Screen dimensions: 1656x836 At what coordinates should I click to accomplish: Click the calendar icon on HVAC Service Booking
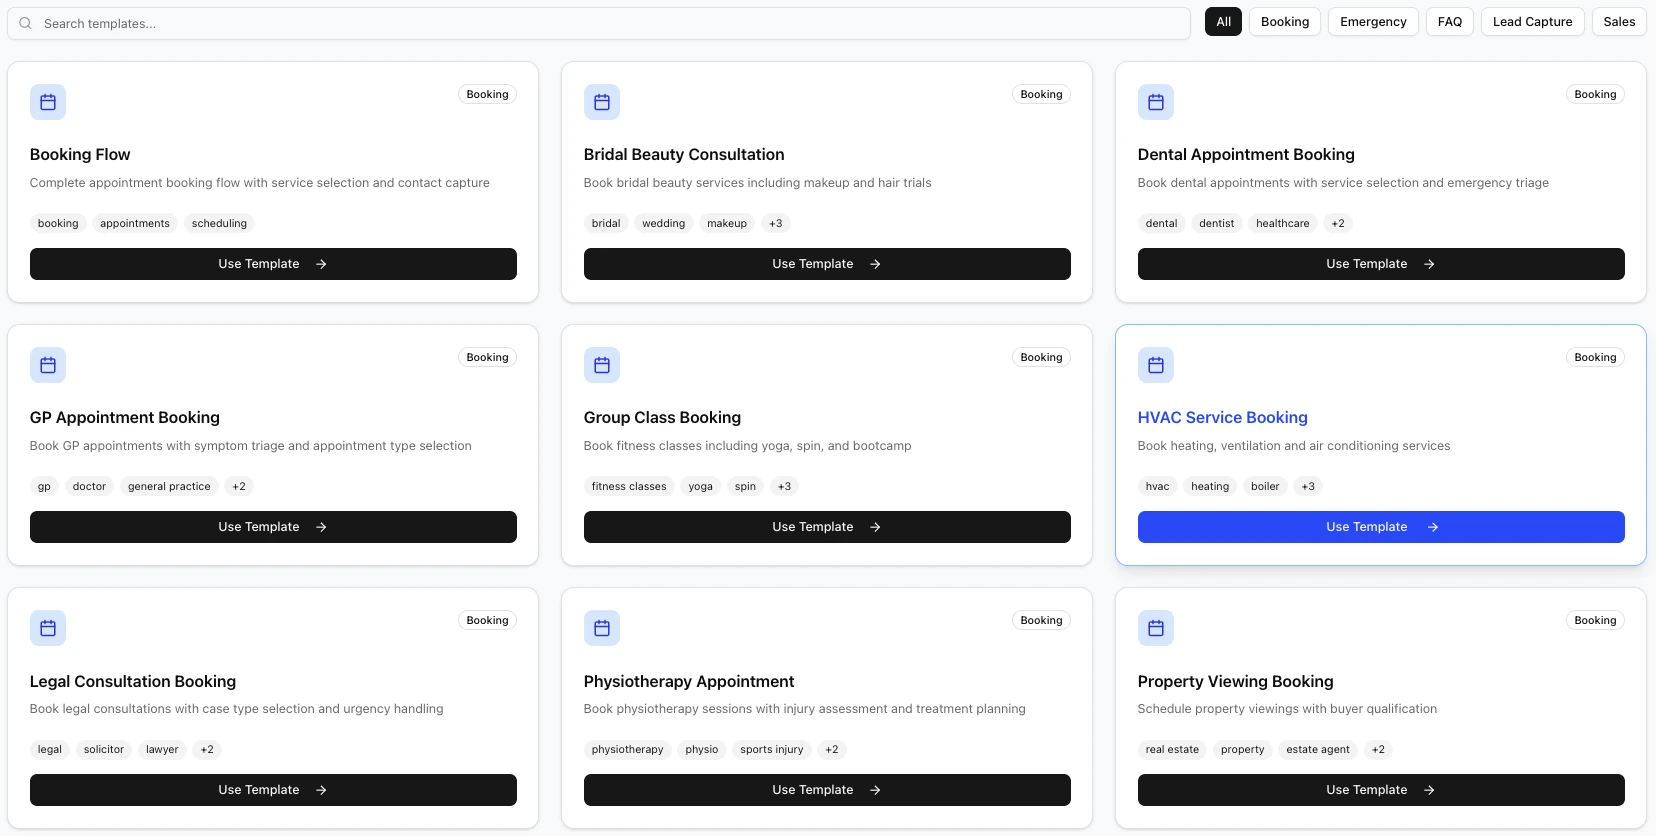1156,365
